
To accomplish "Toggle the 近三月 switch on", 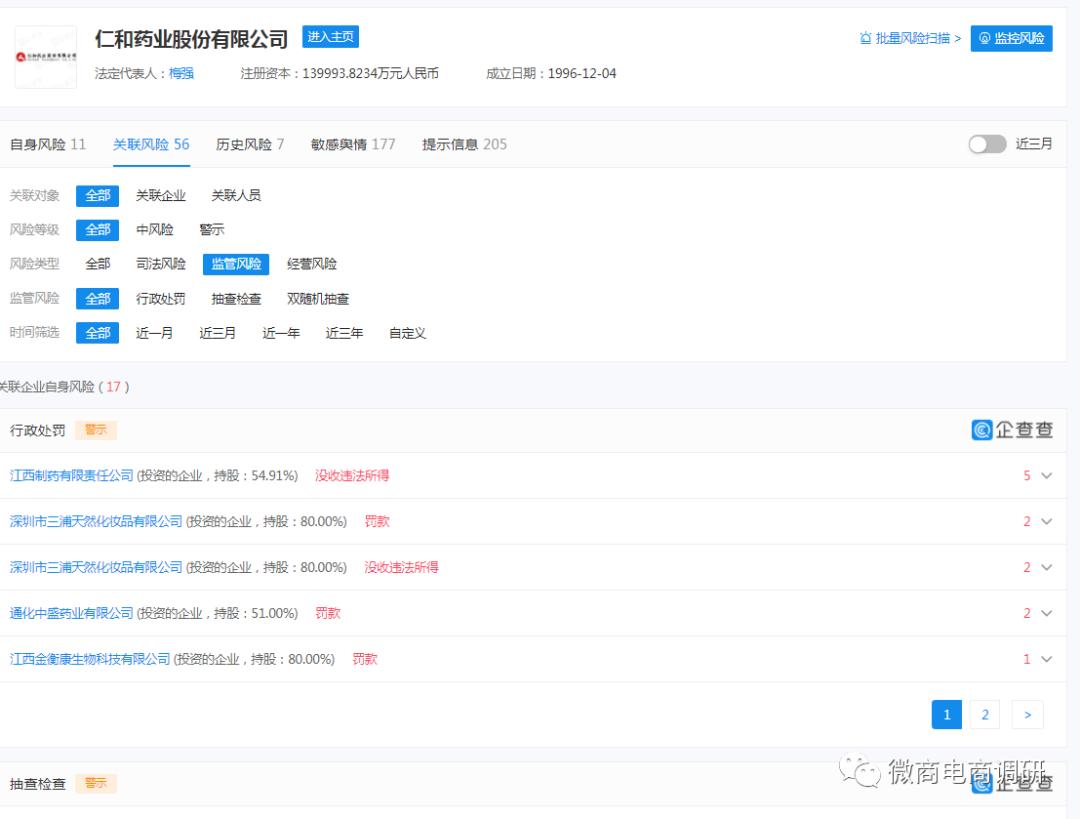I will 987,144.
